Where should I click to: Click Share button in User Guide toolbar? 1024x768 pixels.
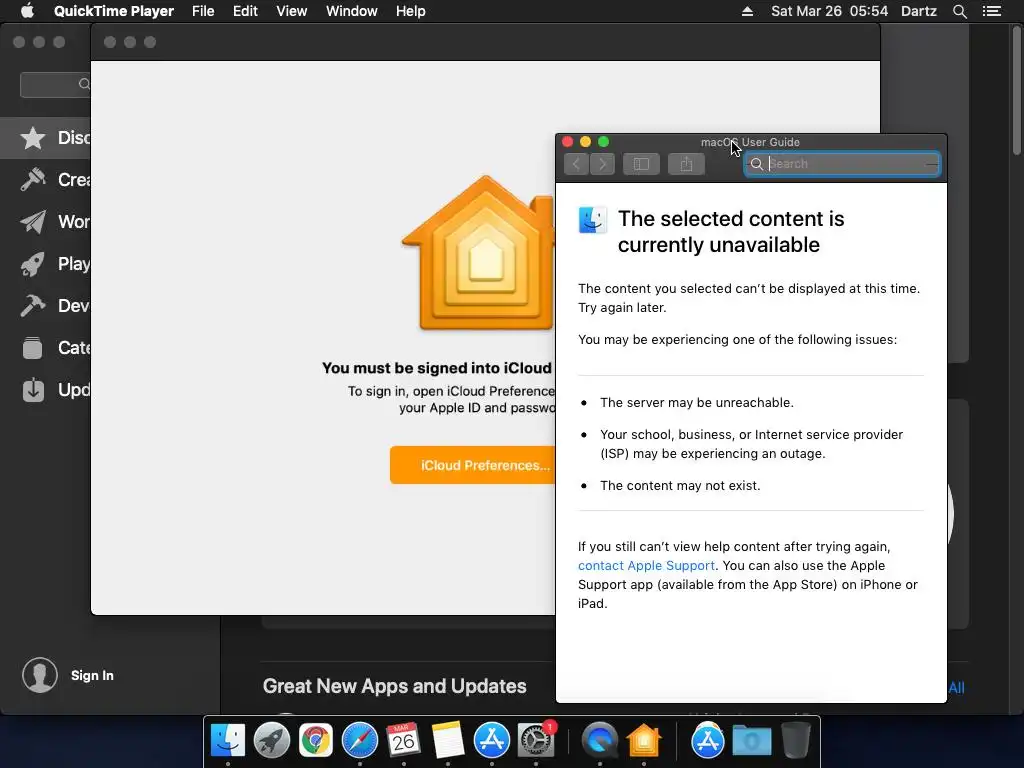(686, 164)
